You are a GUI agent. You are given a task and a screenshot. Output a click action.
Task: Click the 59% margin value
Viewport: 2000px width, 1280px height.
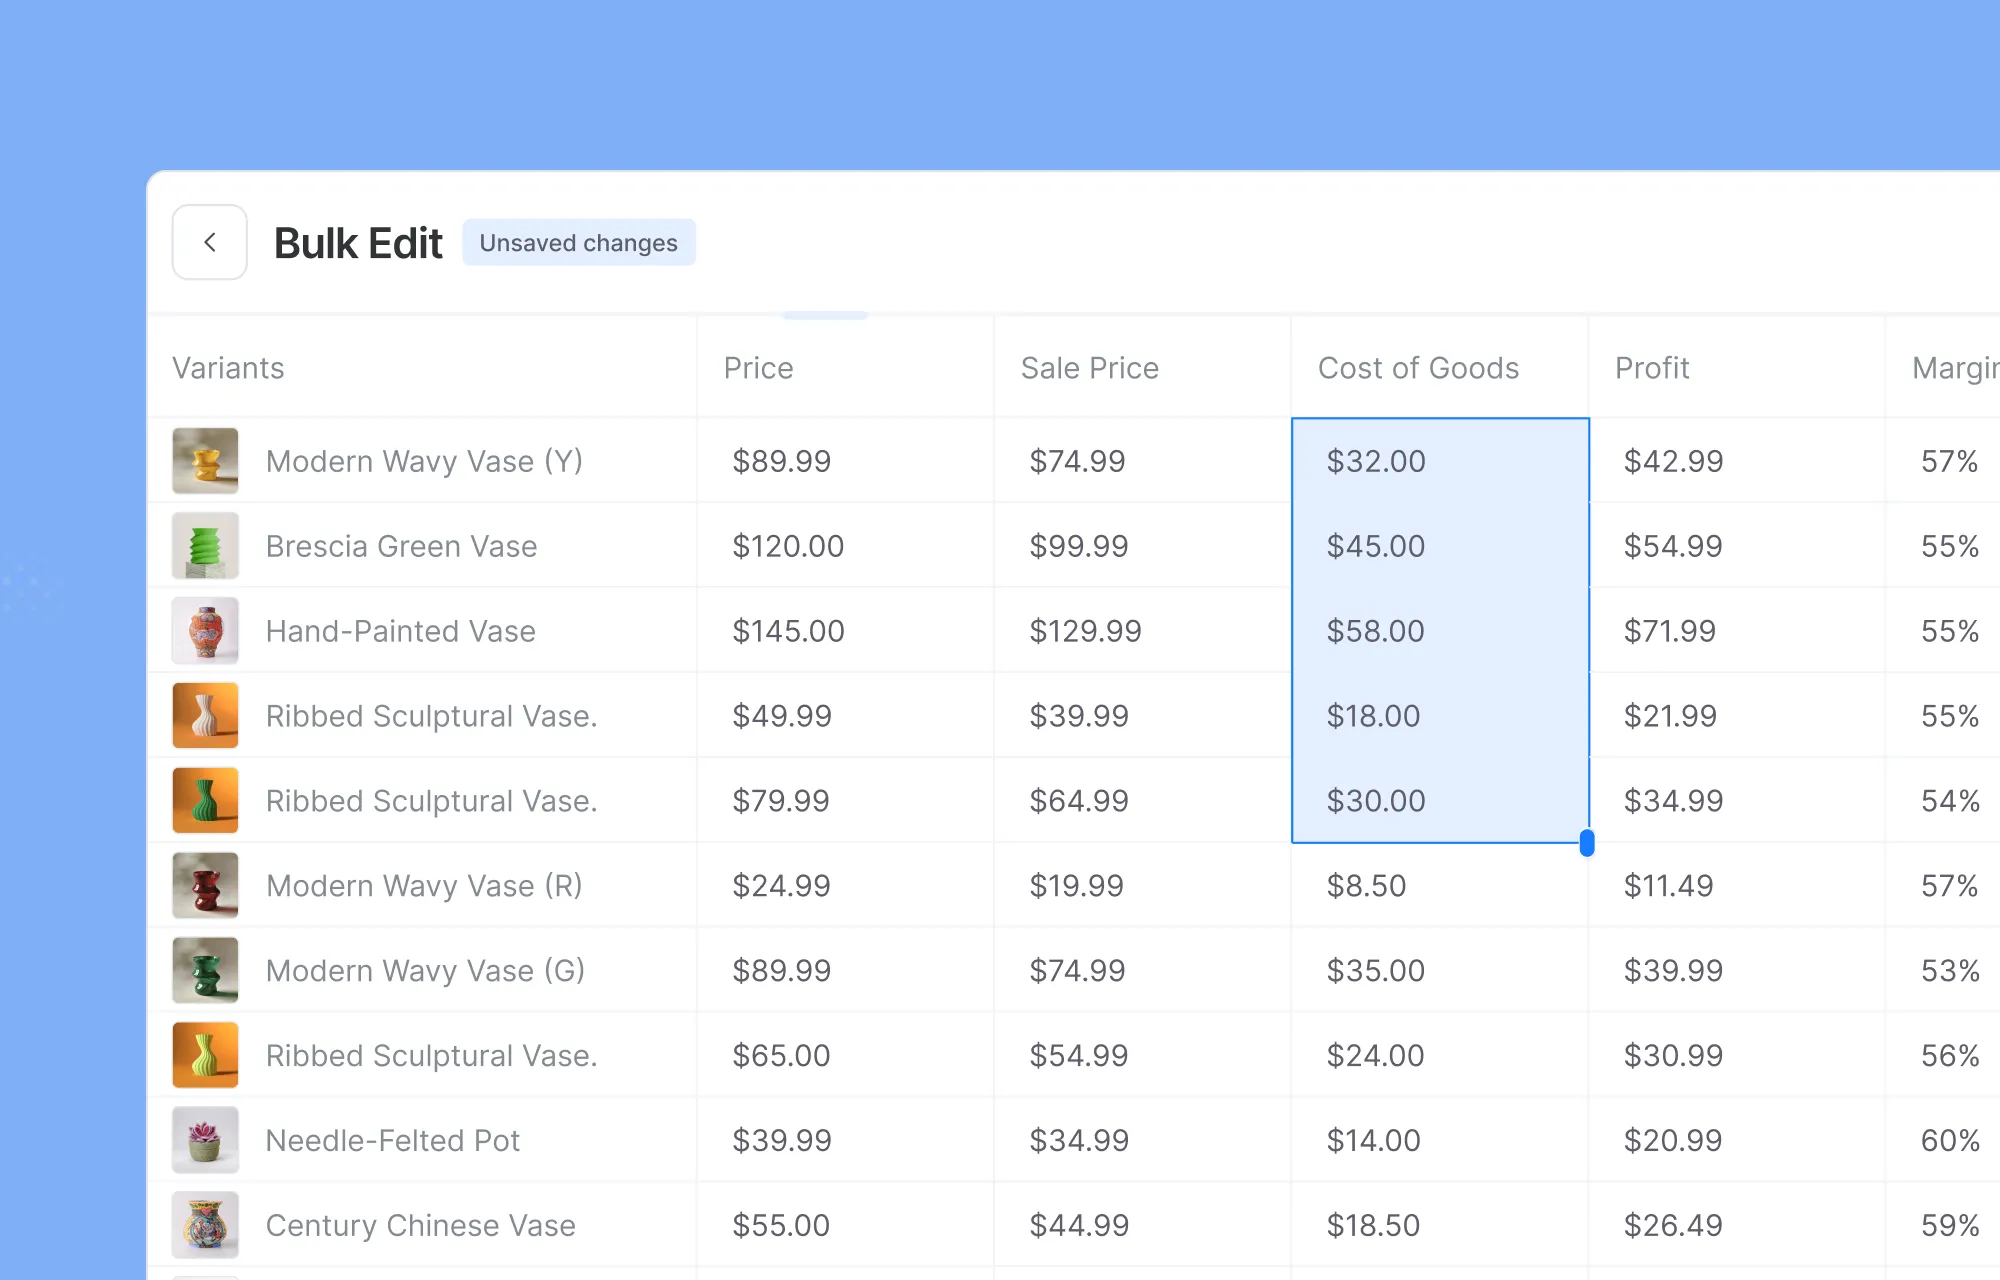pos(1950,1225)
